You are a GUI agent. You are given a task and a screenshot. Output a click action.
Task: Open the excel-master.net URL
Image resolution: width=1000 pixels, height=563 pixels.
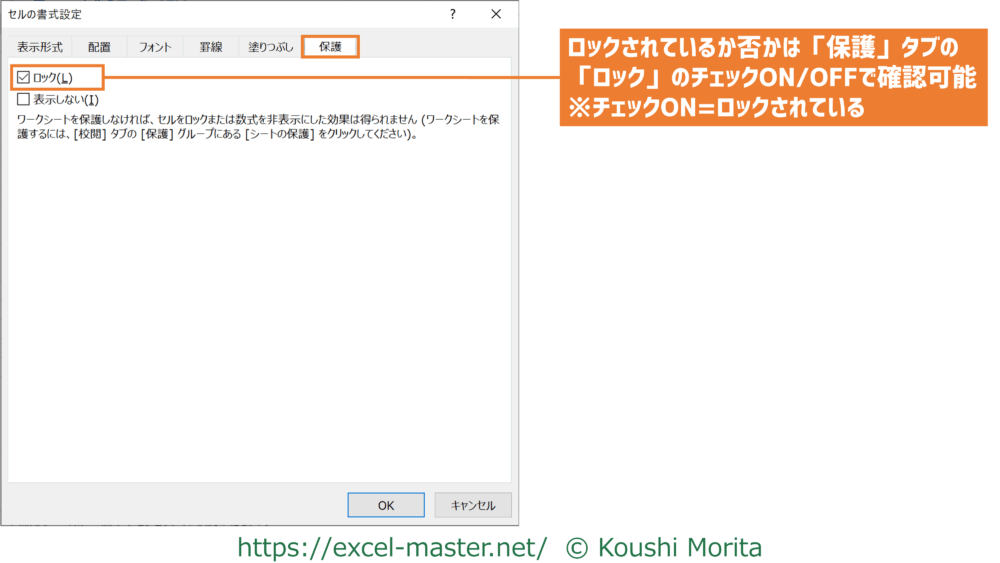pyautogui.click(x=392, y=547)
